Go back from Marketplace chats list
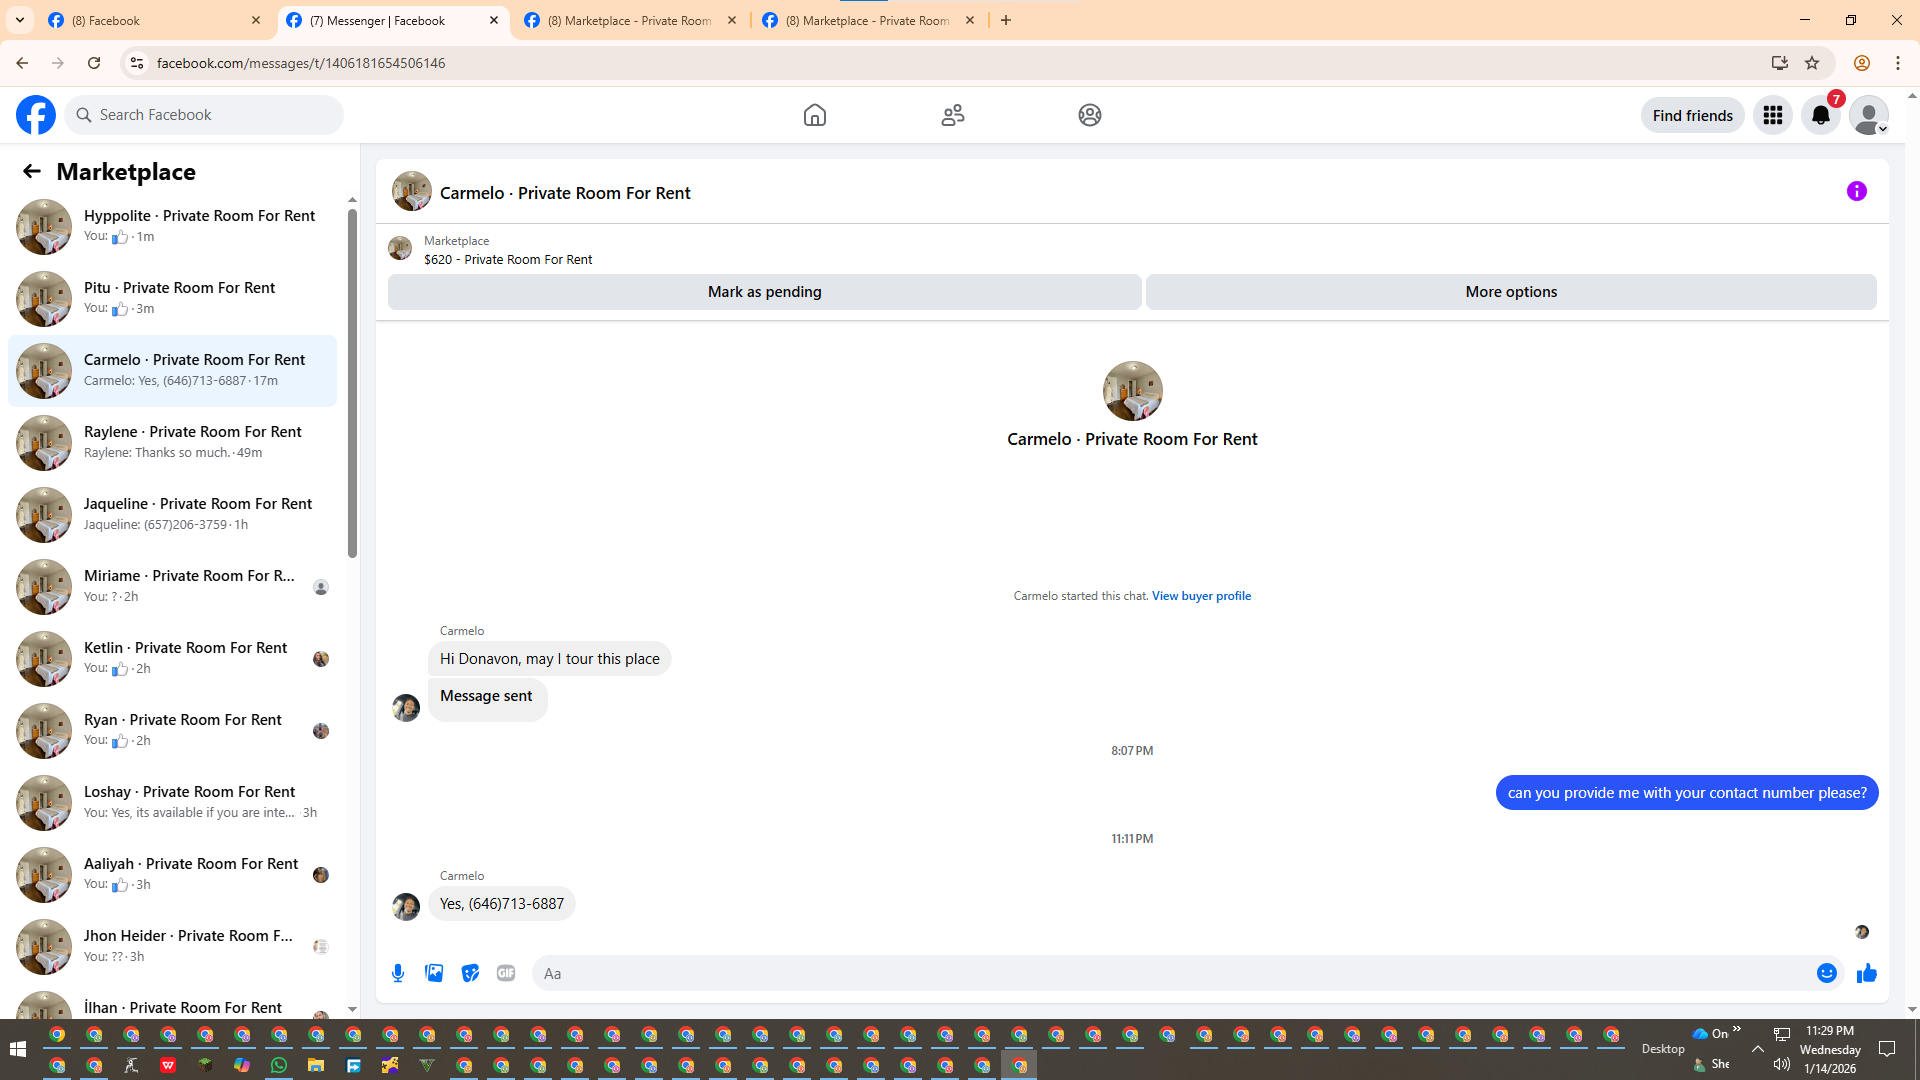The image size is (1920, 1080). [32, 172]
